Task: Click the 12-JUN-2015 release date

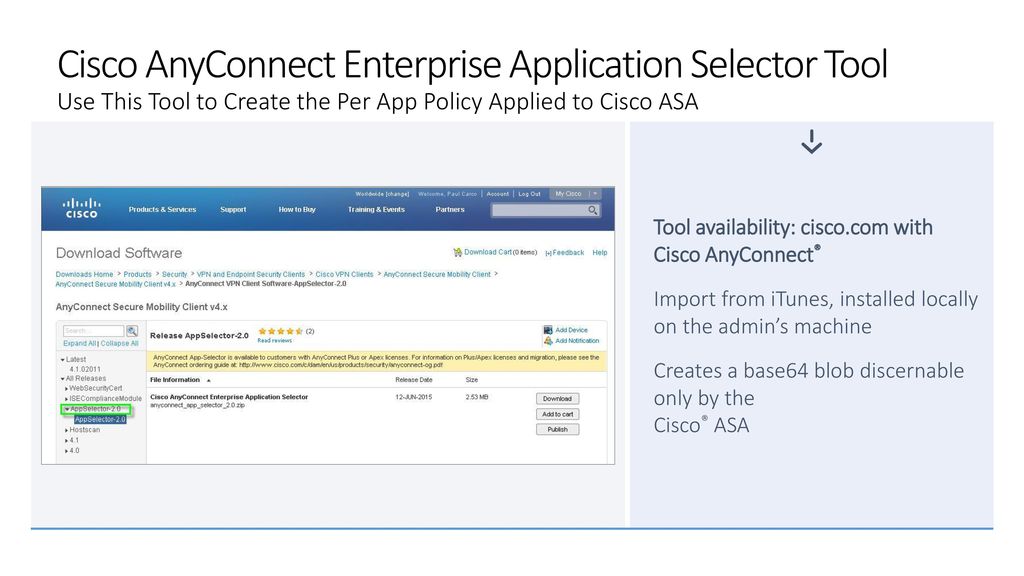Action: click(x=413, y=397)
